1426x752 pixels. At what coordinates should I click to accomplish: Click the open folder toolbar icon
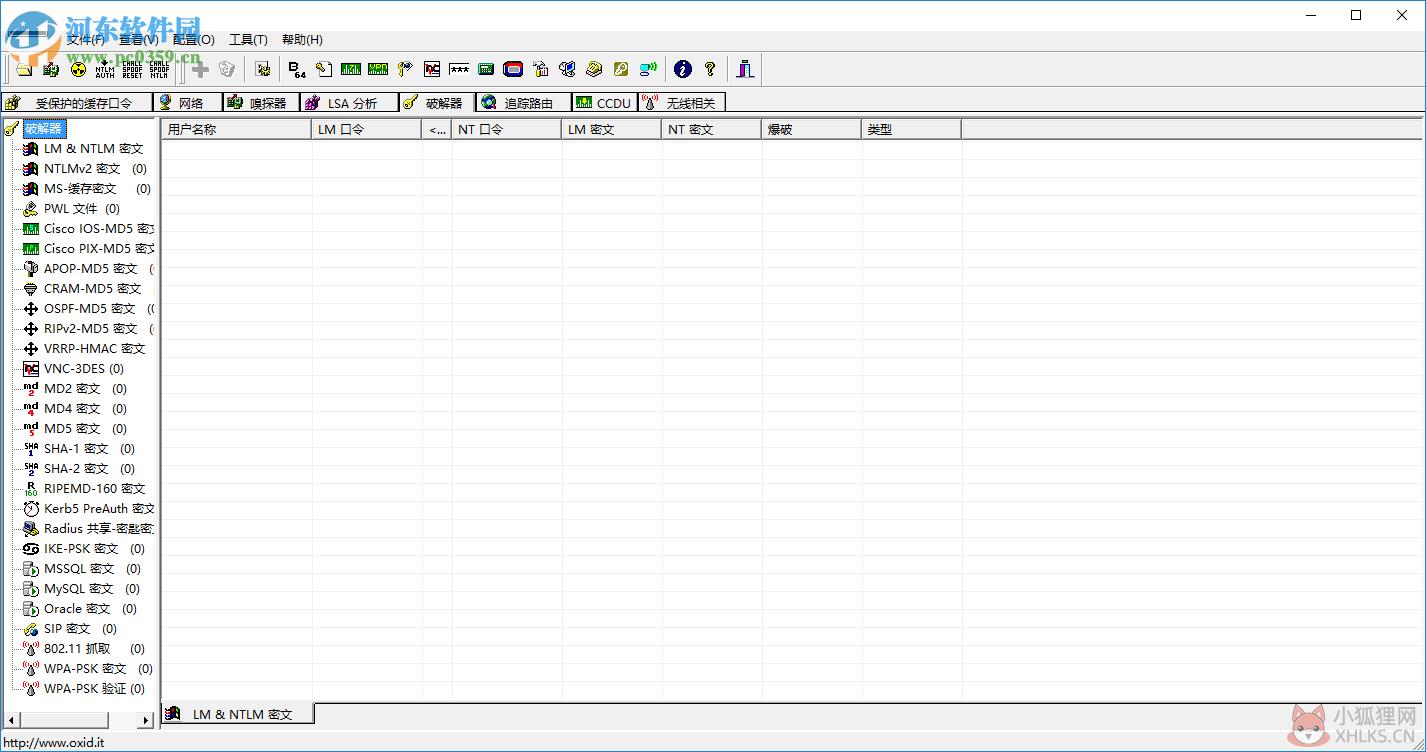pyautogui.click(x=24, y=69)
